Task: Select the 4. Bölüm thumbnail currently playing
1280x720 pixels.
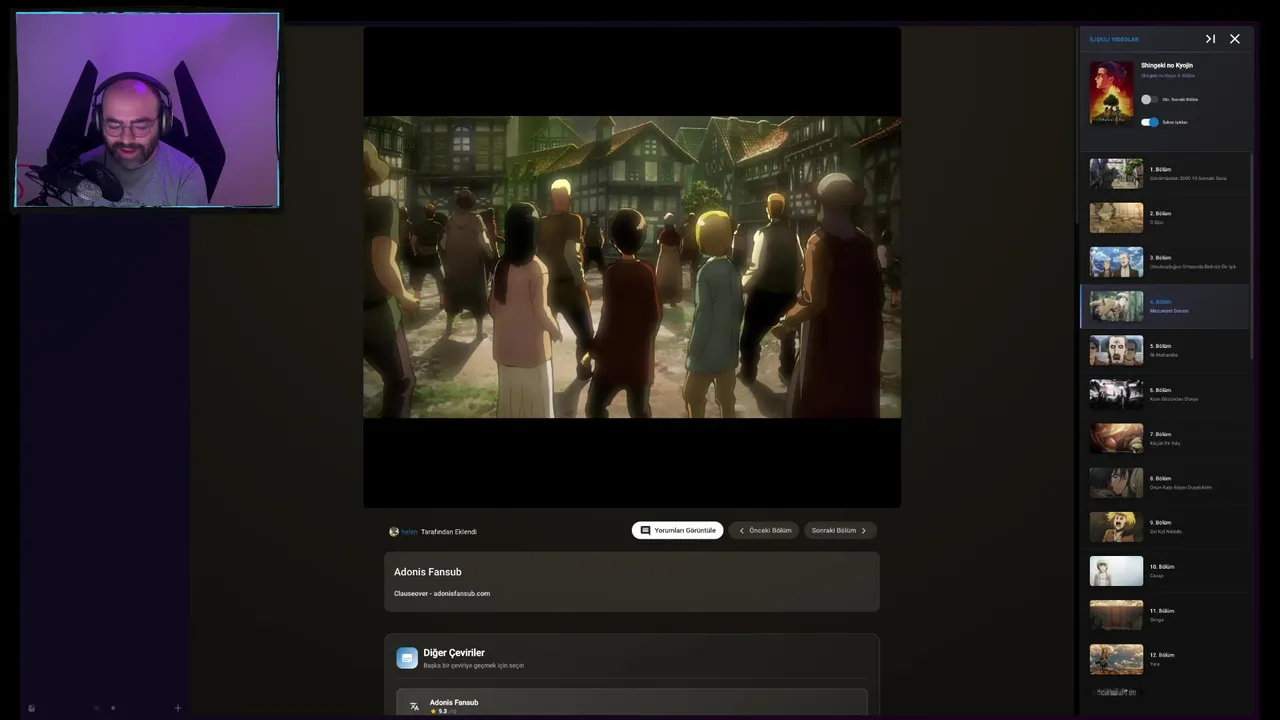Action: (1116, 306)
